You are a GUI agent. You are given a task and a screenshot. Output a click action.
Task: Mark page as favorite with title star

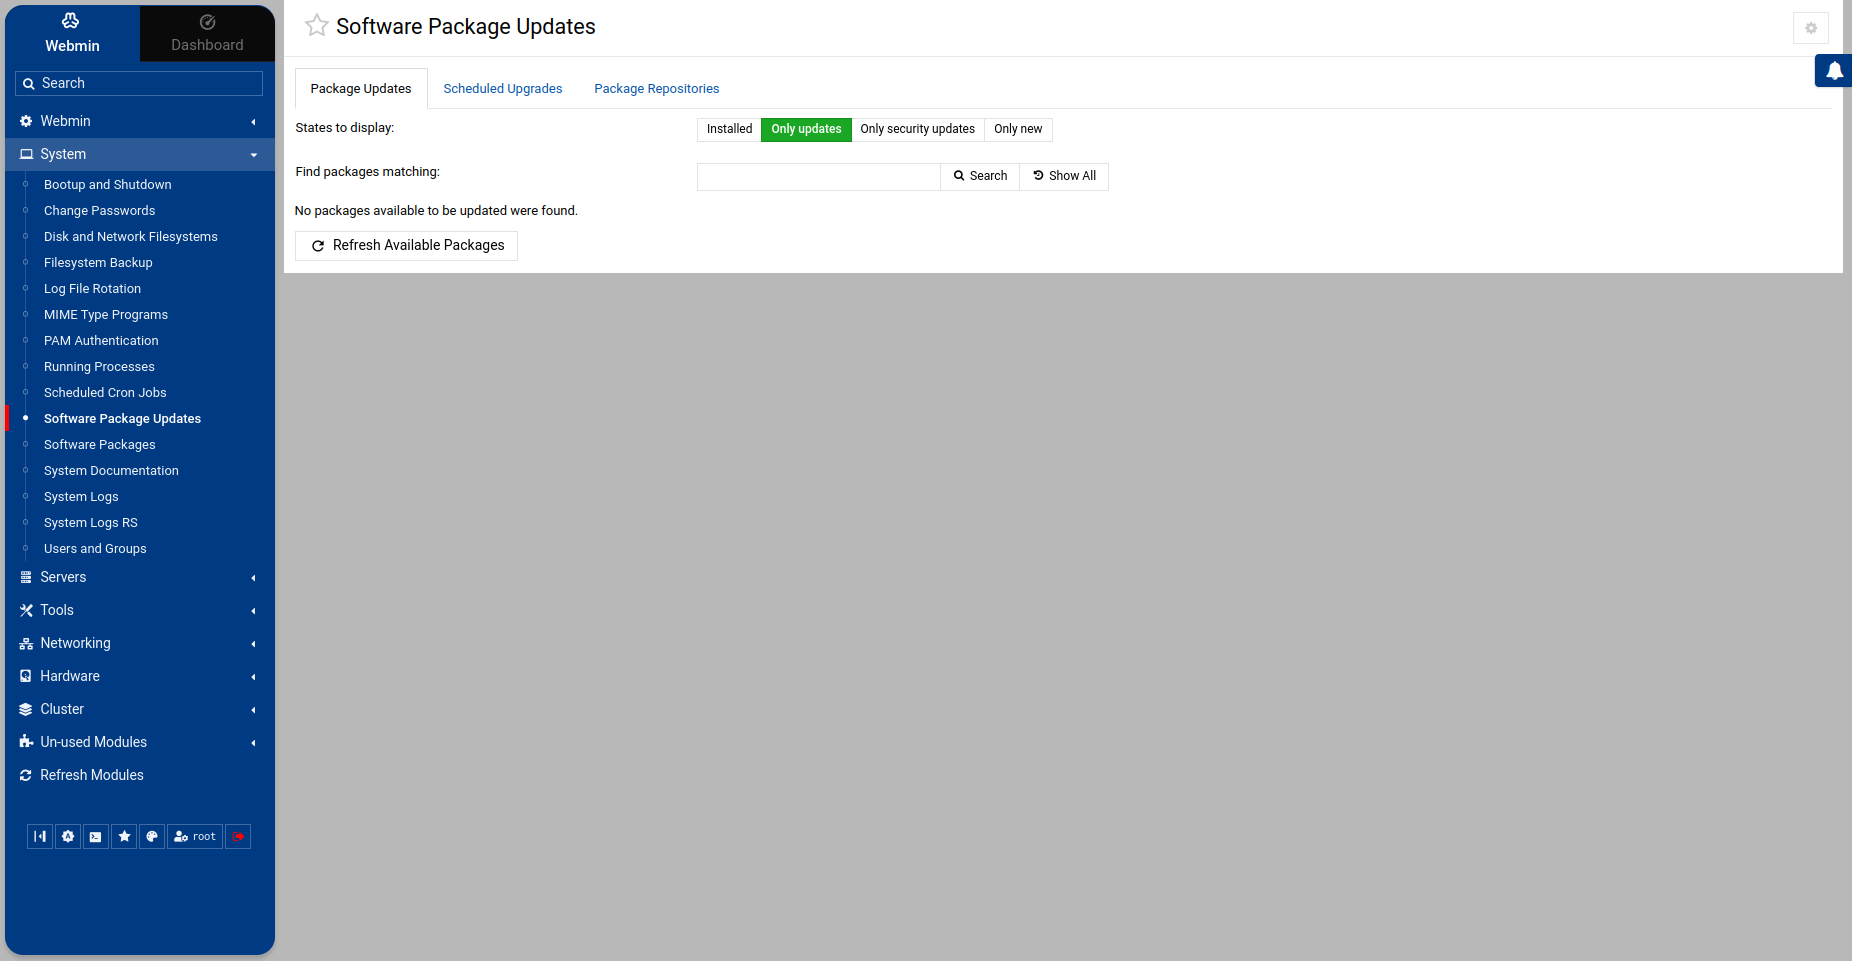[316, 26]
